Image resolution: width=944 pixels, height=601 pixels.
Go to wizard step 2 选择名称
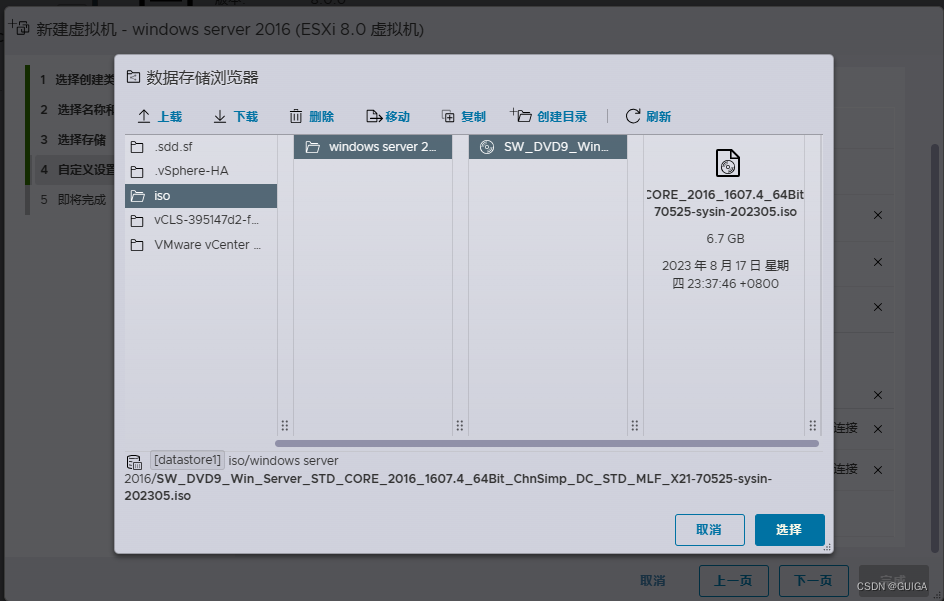(x=77, y=110)
